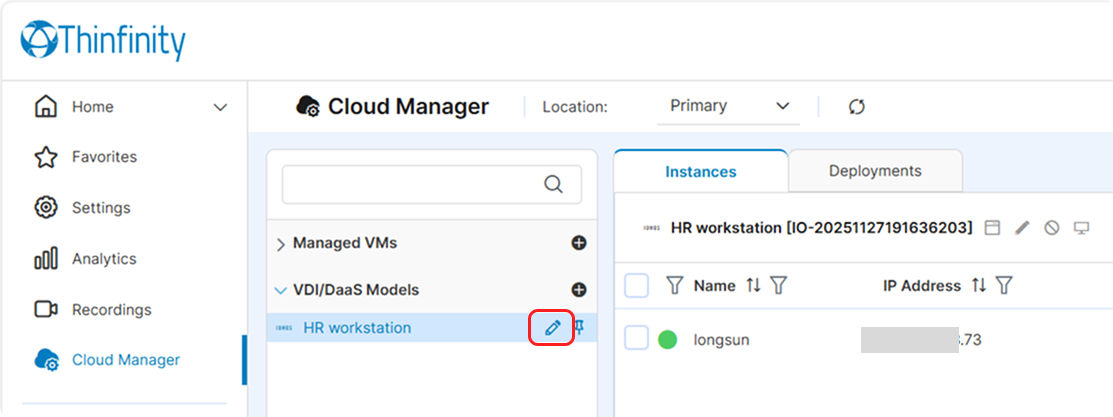Viewport: 1113px width, 417px height.
Task: Click the monitor icon in HR workstation header
Action: (x=1081, y=228)
